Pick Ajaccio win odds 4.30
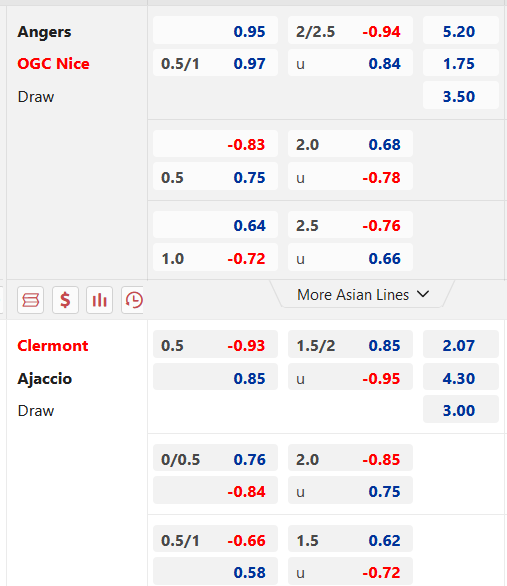Viewport: 507px width, 586px height. point(461,378)
